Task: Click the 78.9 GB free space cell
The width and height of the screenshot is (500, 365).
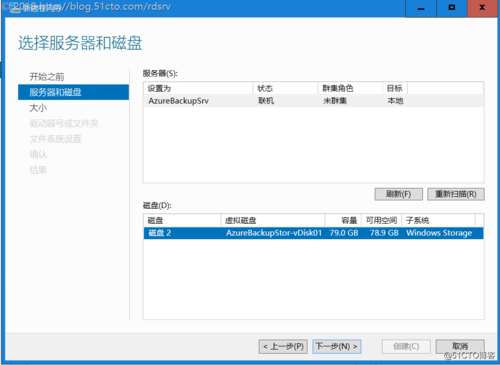Action: click(384, 233)
